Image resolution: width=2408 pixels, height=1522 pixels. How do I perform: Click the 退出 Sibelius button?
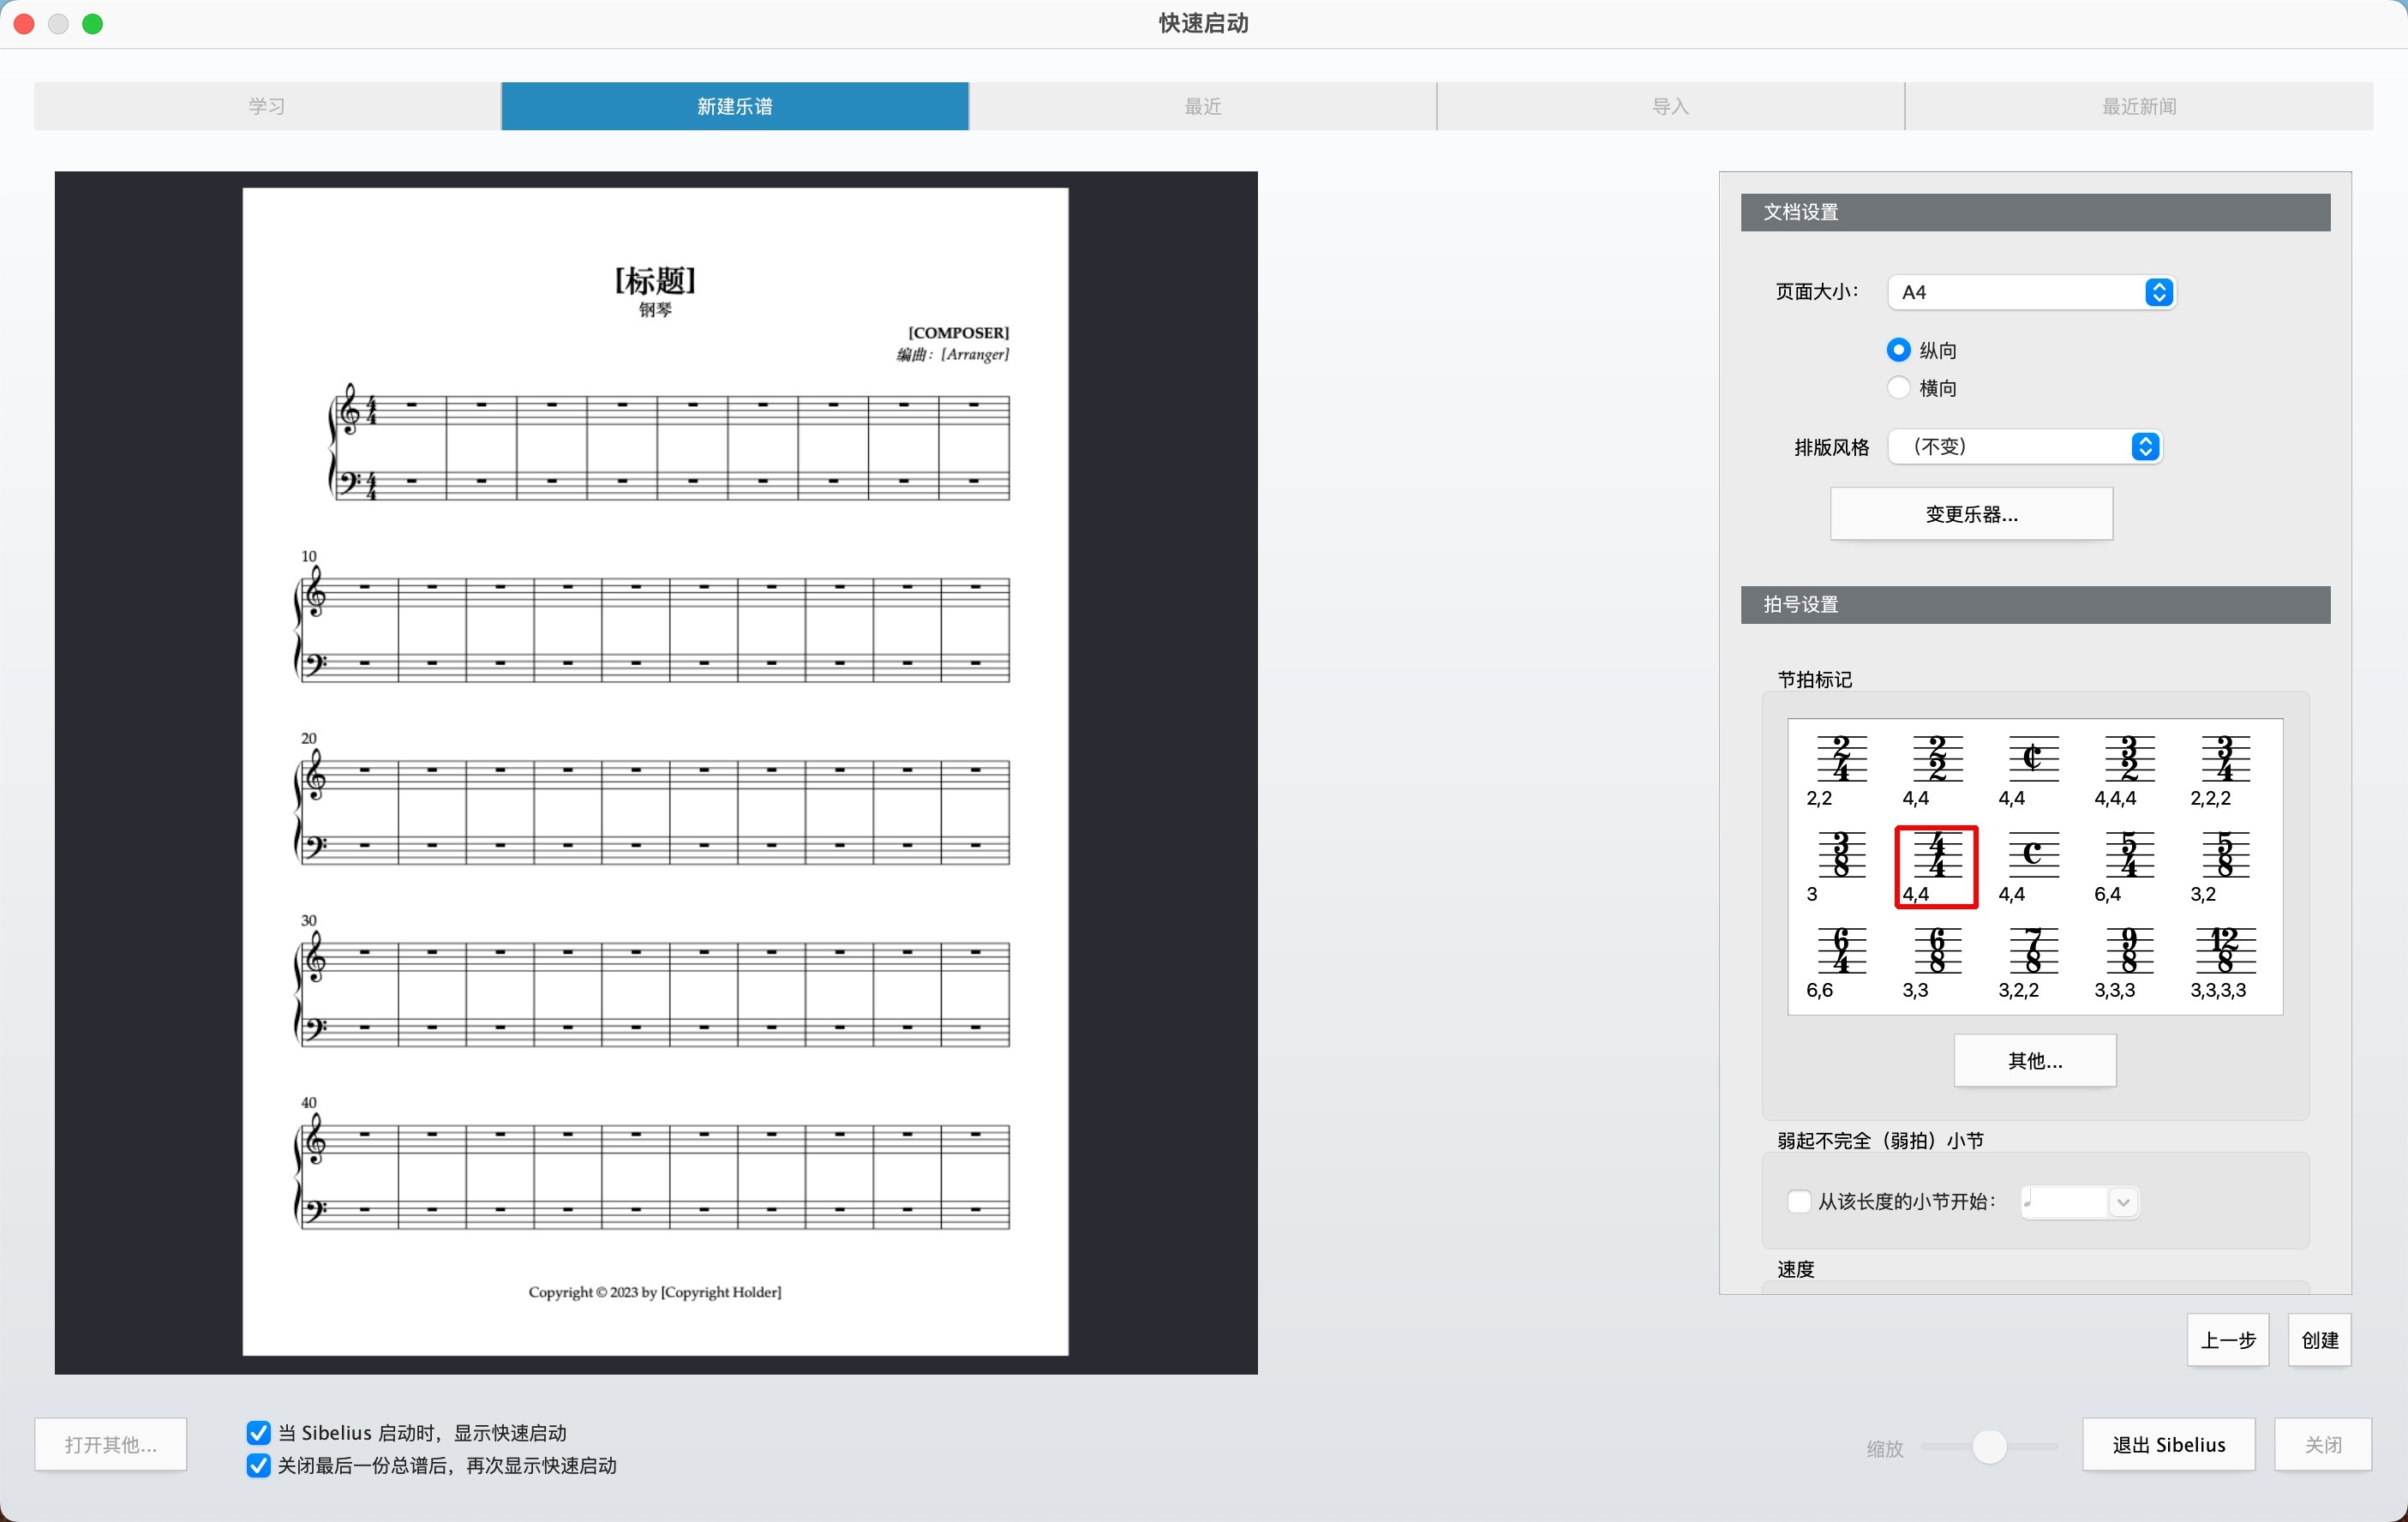(x=2169, y=1444)
